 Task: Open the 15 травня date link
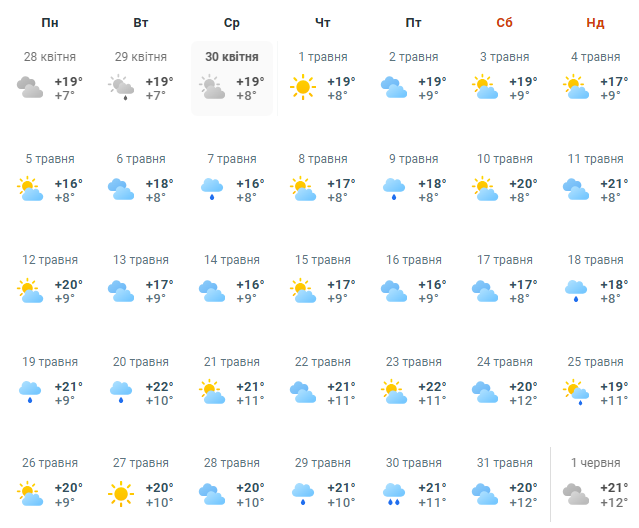coord(323,260)
